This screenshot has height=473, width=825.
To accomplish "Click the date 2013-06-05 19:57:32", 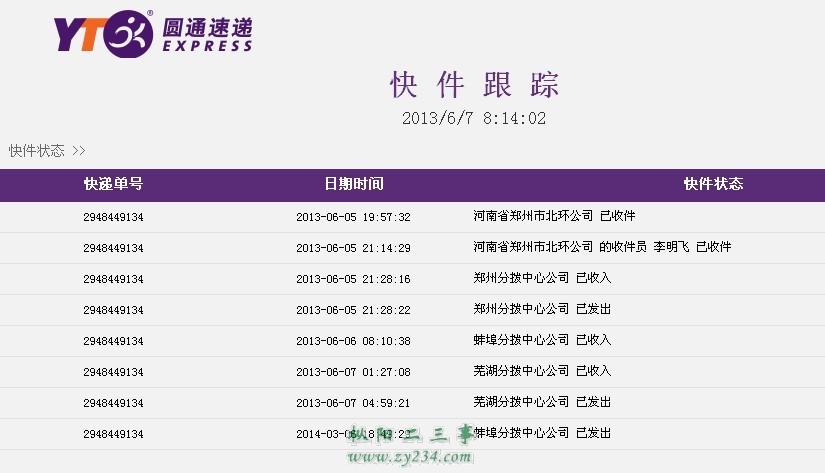I will click(353, 217).
